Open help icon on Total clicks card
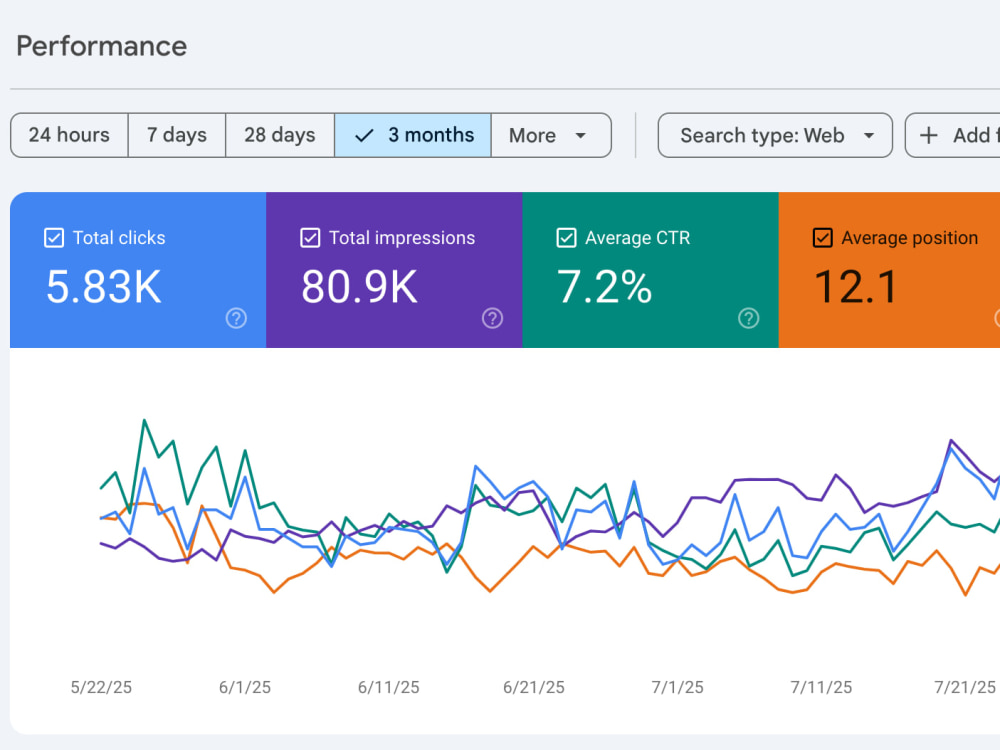This screenshot has height=750, width=1000. coord(236,318)
